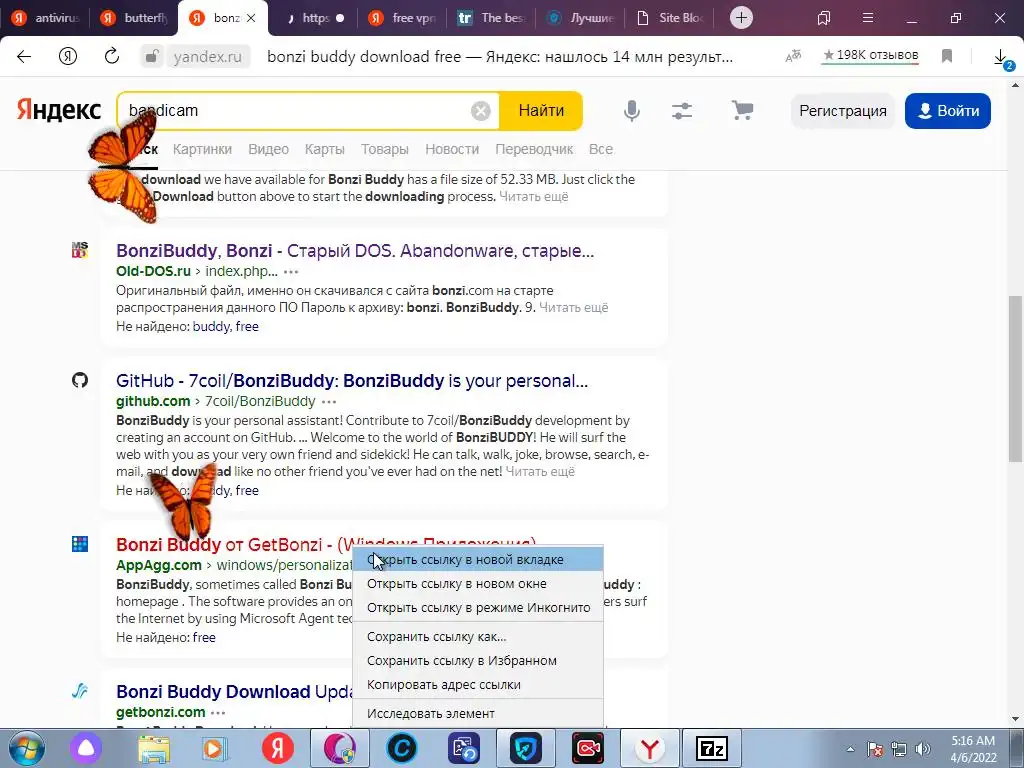Choose Открыть ссылку в режиме Инкогнито
This screenshot has width=1024, height=768.
[x=477, y=608]
